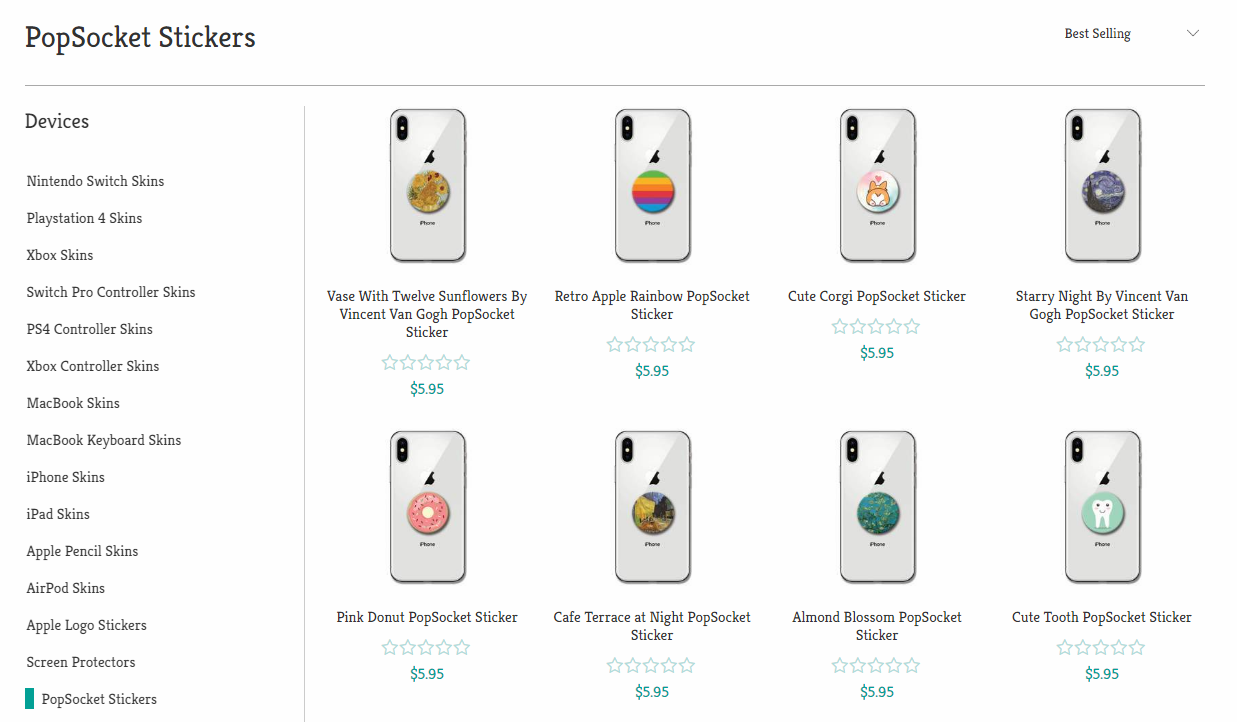
Task: Click the Cute Corgi PopSocket Sticker title
Action: coord(877,296)
